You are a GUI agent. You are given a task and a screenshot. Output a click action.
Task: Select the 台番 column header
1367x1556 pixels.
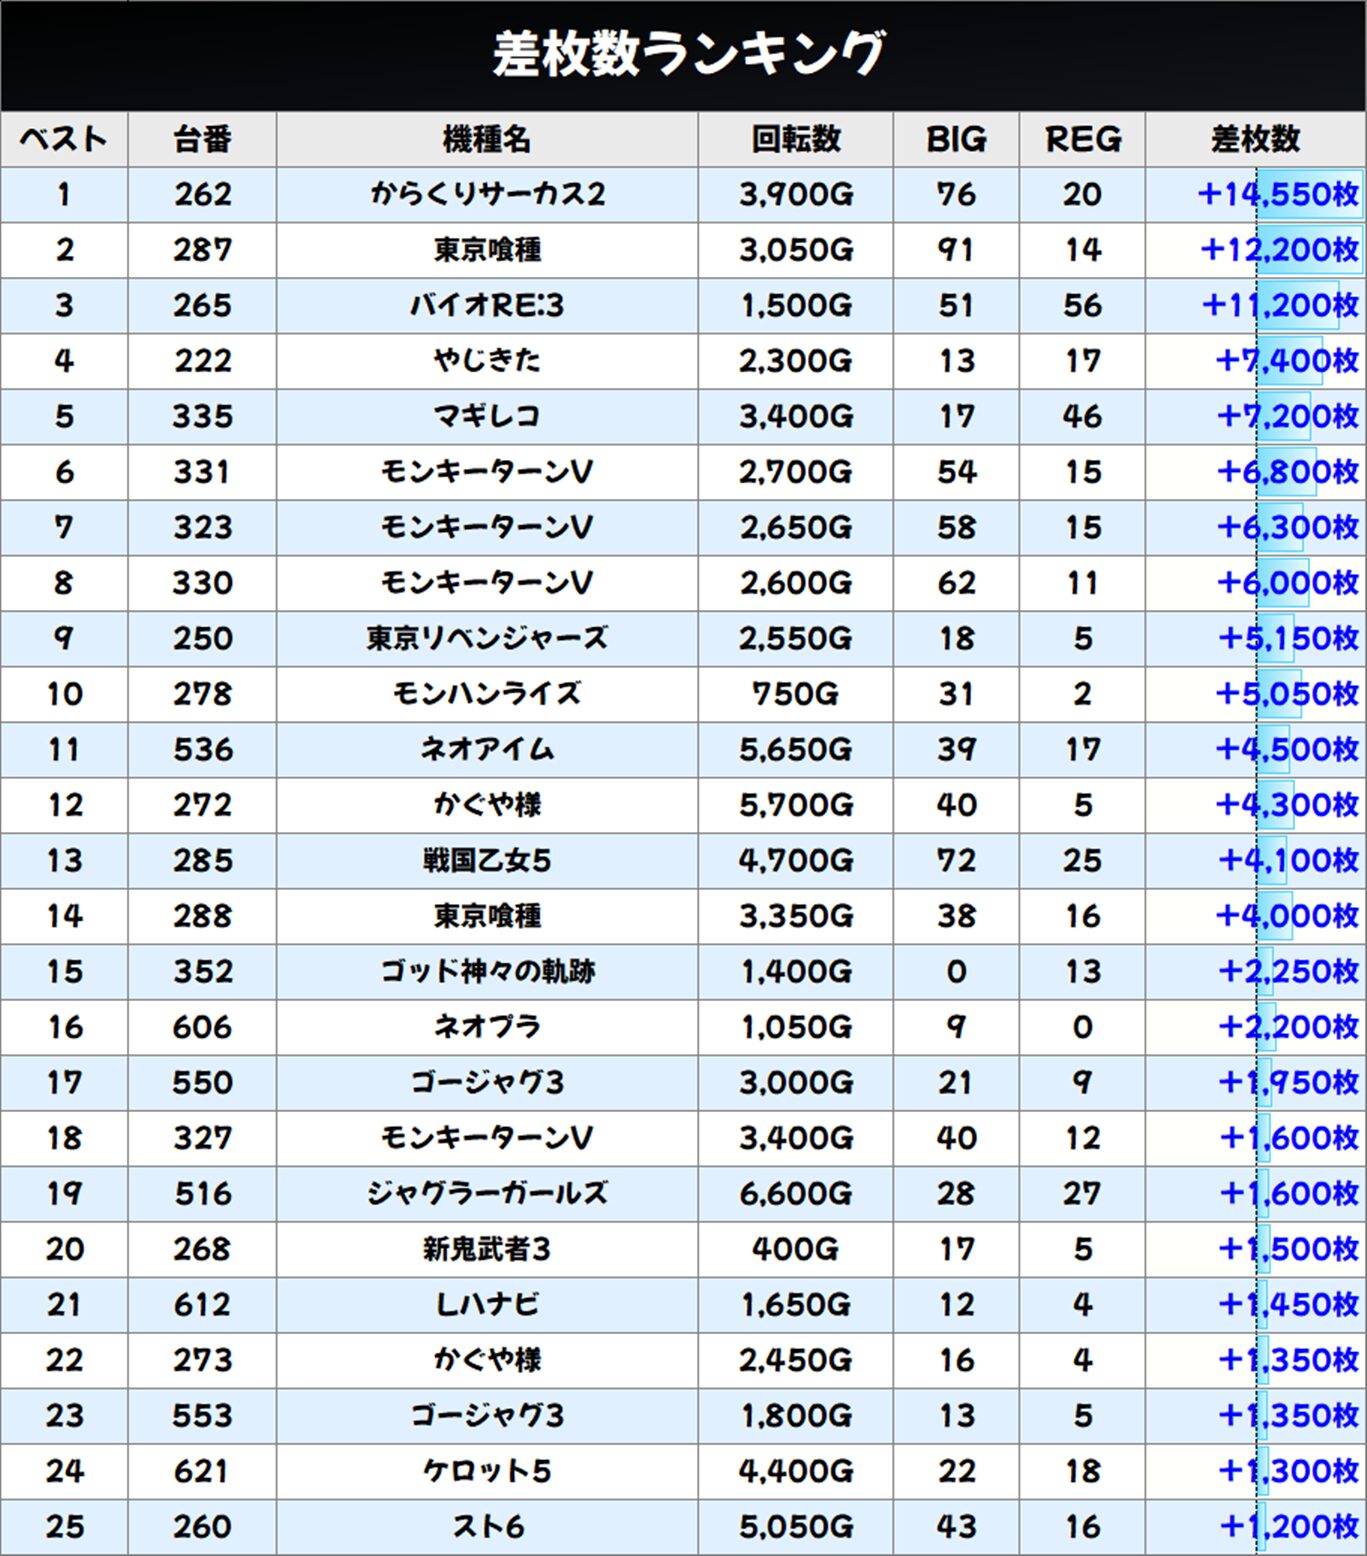(202, 139)
